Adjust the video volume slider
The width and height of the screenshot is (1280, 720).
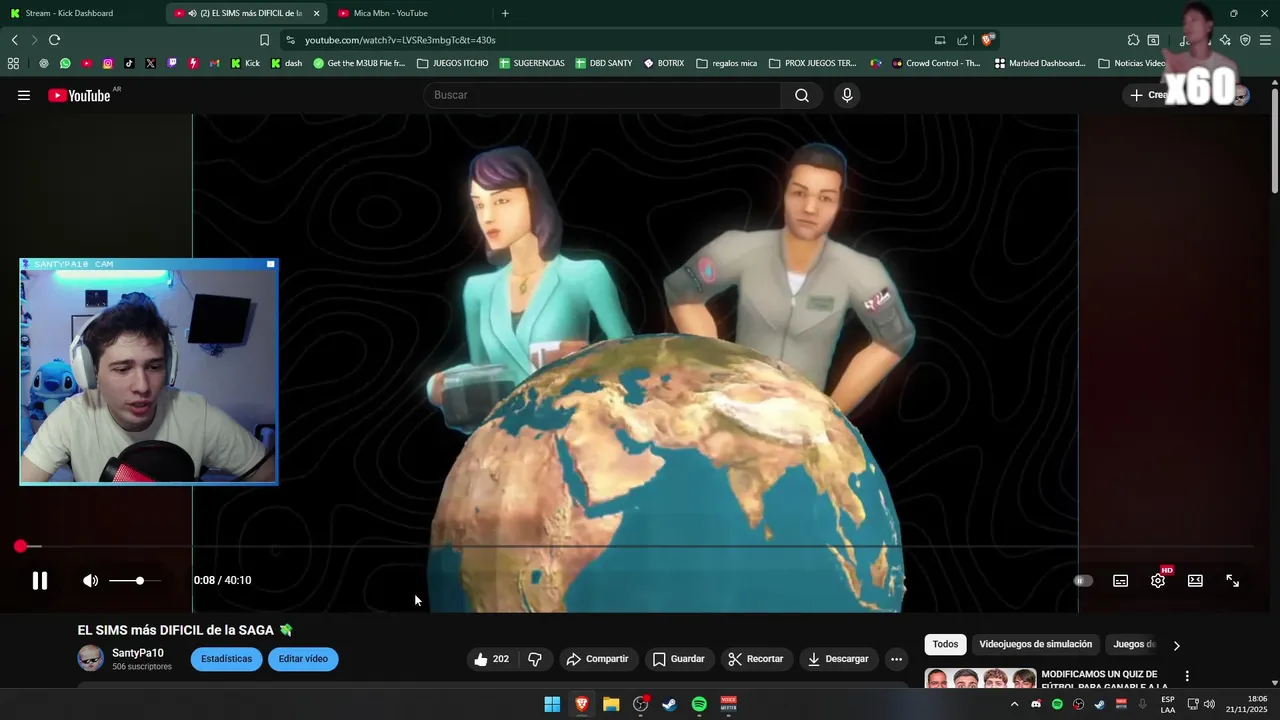[134, 580]
